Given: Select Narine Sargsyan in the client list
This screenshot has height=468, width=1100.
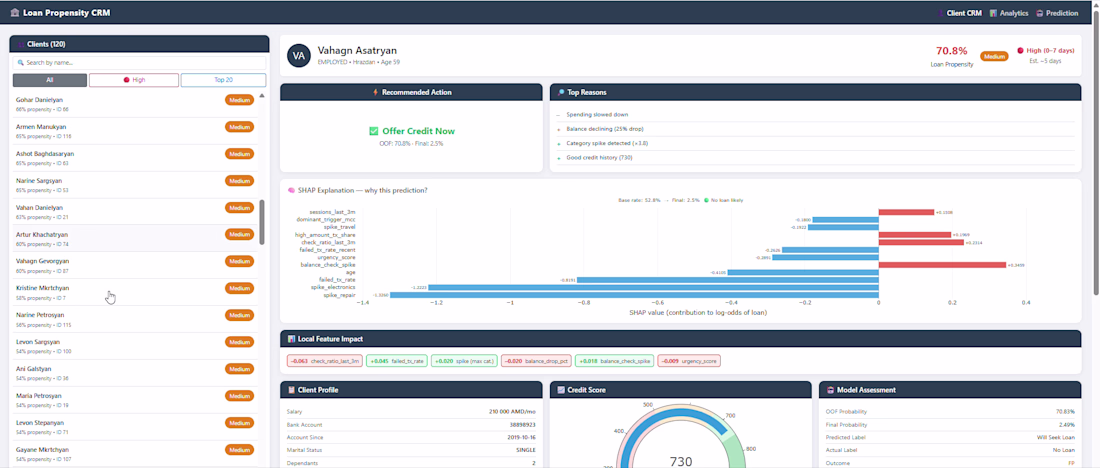Looking at the screenshot, I should [x=135, y=185].
